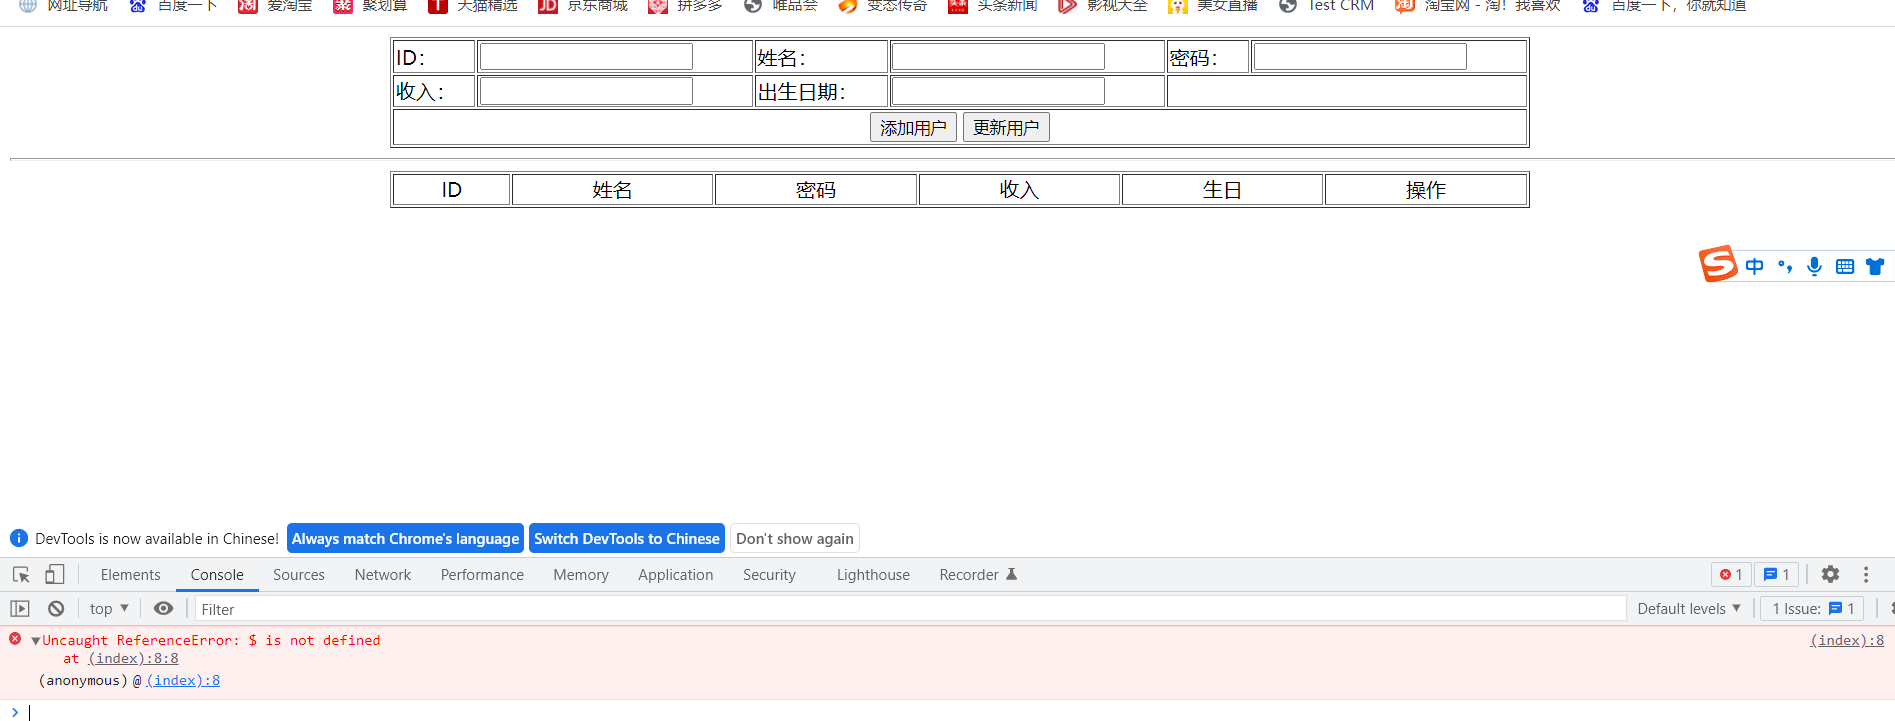This screenshot has width=1895, height=721.
Task: Click 'Always match Chrome's language' button
Action: point(405,538)
